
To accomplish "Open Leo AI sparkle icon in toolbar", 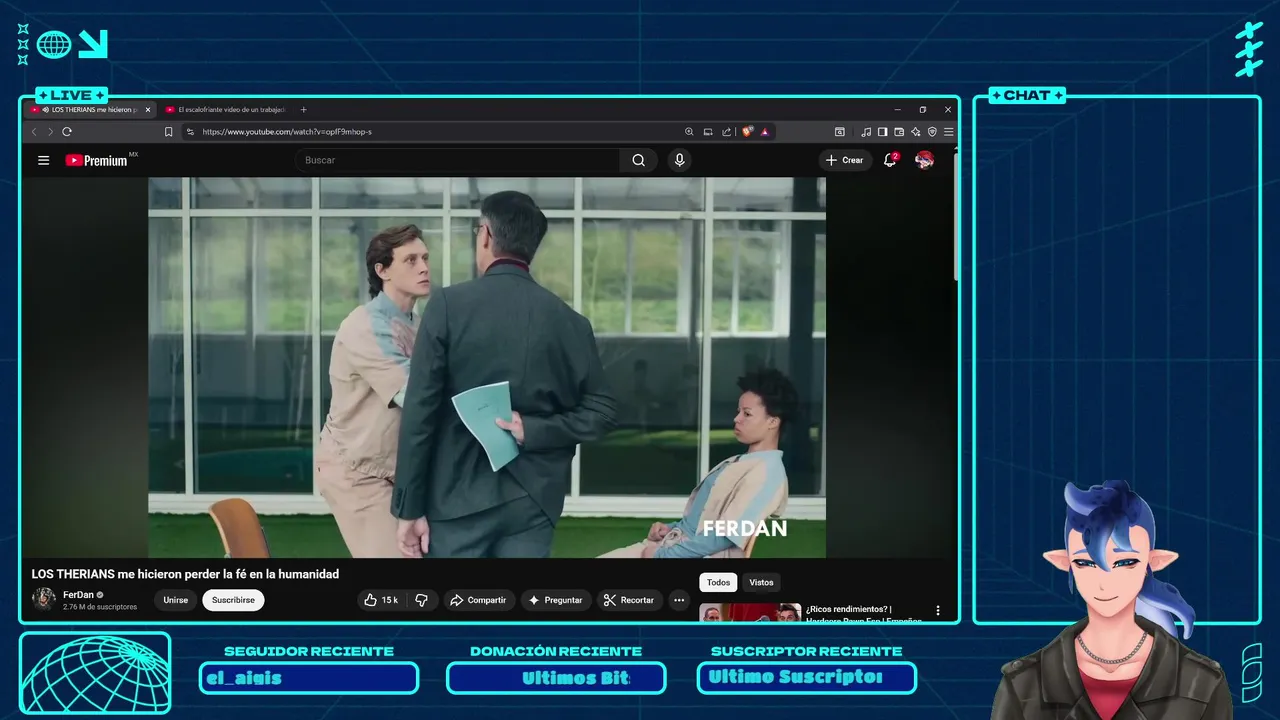I will coord(915,131).
